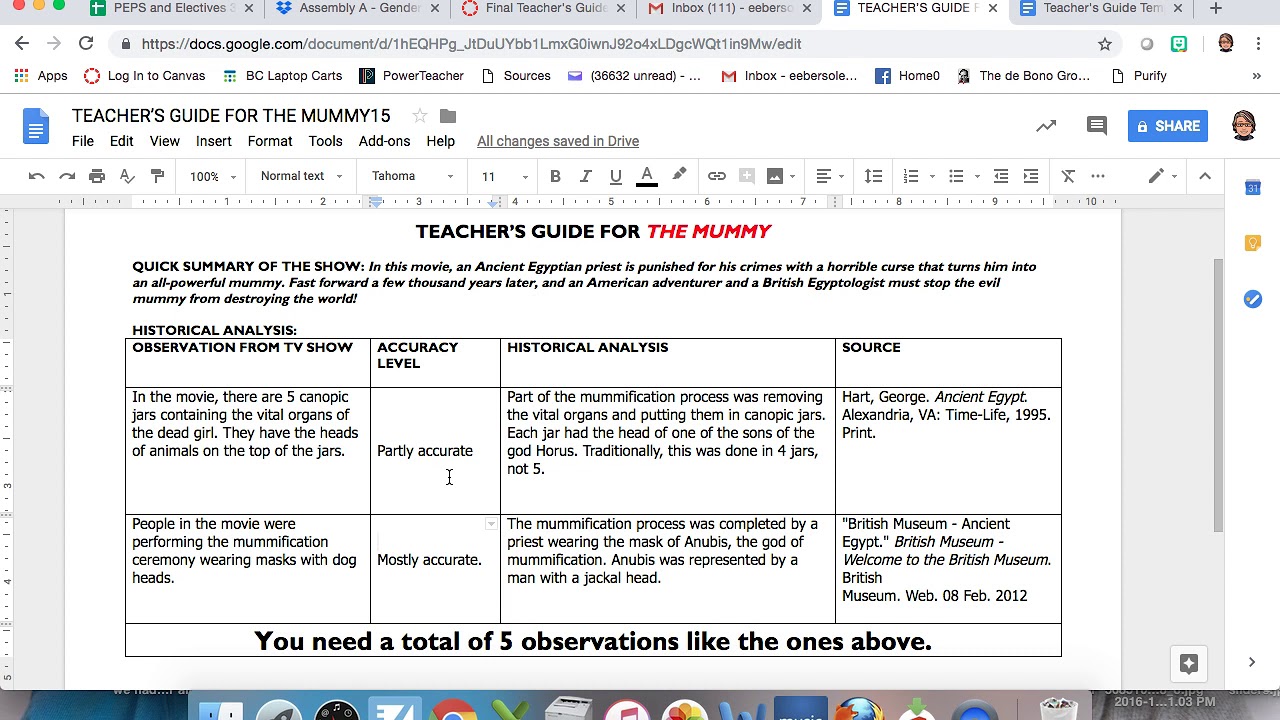Toggle Italic formatting
The width and height of the screenshot is (1280, 720).
(x=586, y=176)
